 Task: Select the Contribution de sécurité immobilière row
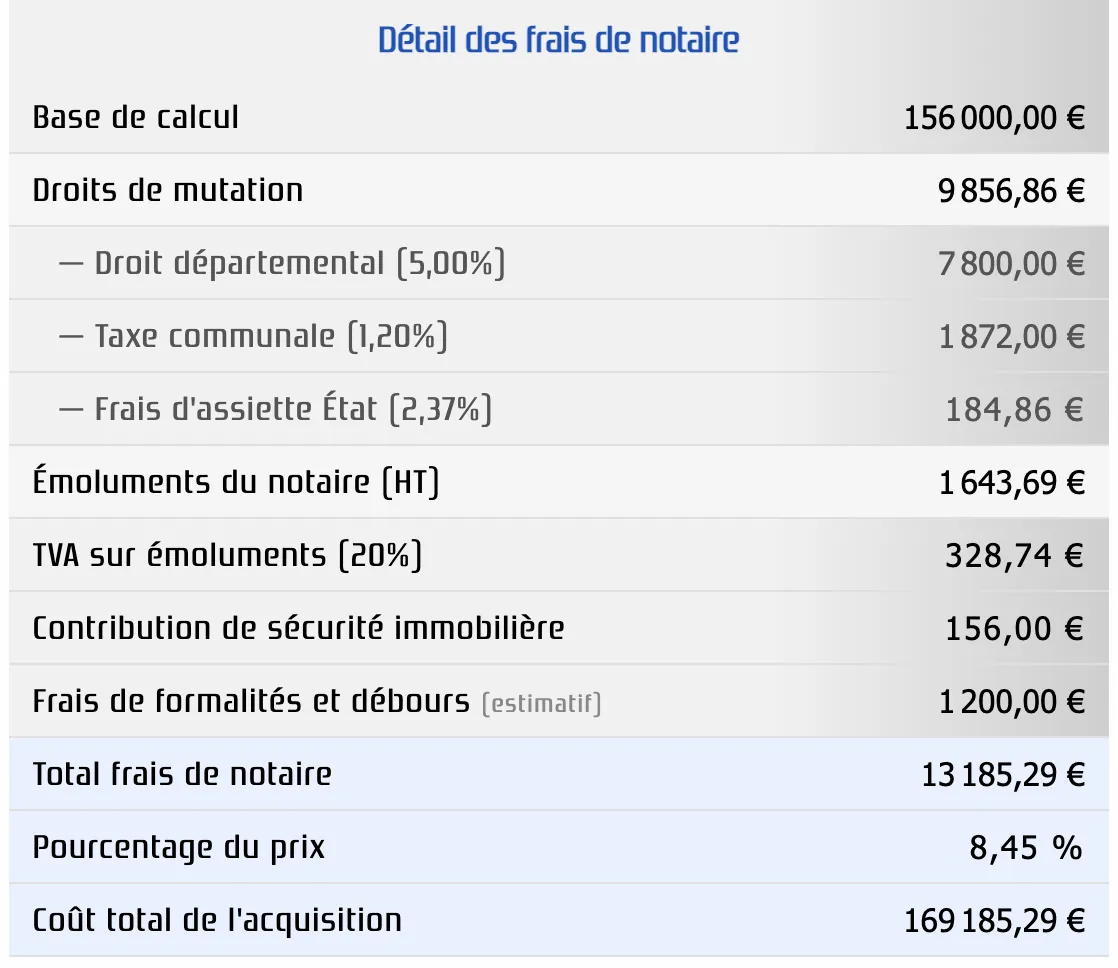click(x=298, y=628)
